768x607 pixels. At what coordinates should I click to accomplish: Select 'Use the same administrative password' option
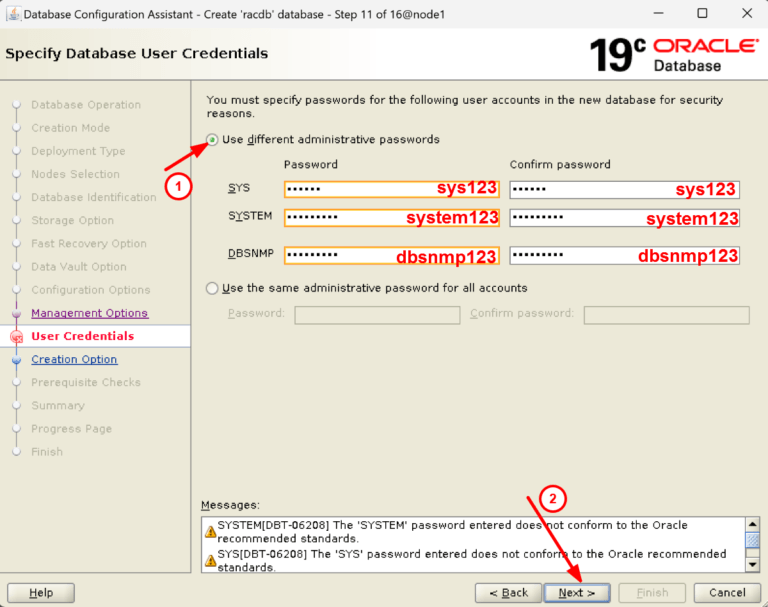click(212, 288)
